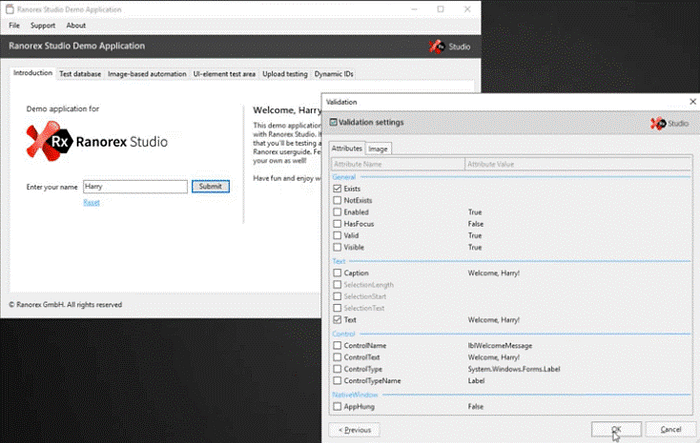Screen dimensions: 700x443
Task: Click the Attribute Value column header
Action: [x=579, y=164]
